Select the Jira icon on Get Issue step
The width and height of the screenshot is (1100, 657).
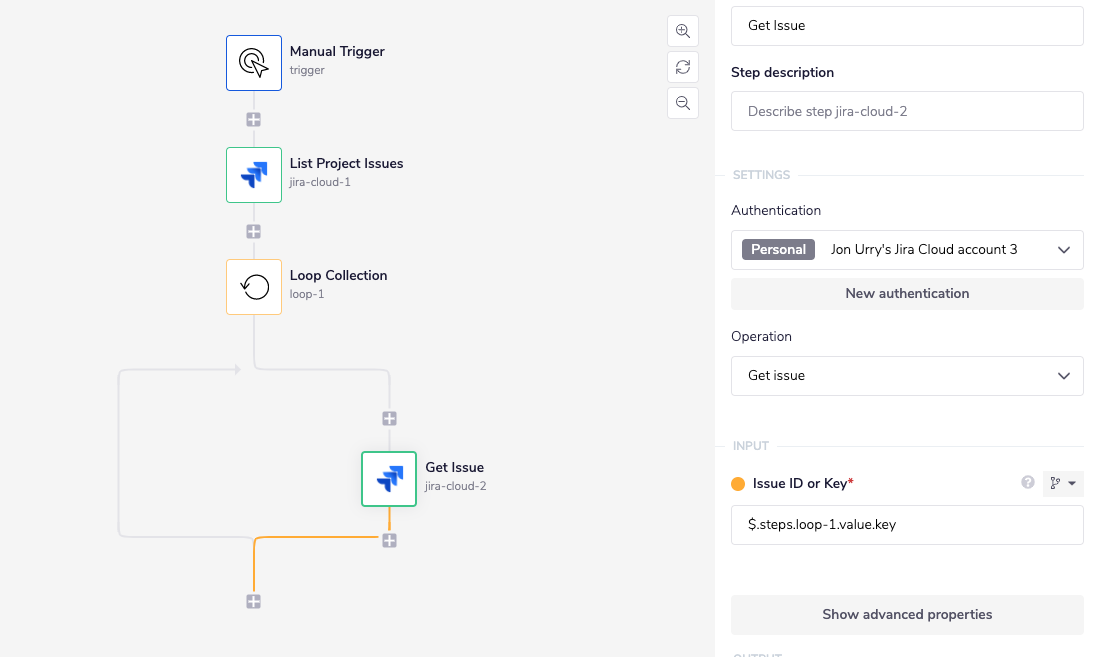[x=388, y=479]
